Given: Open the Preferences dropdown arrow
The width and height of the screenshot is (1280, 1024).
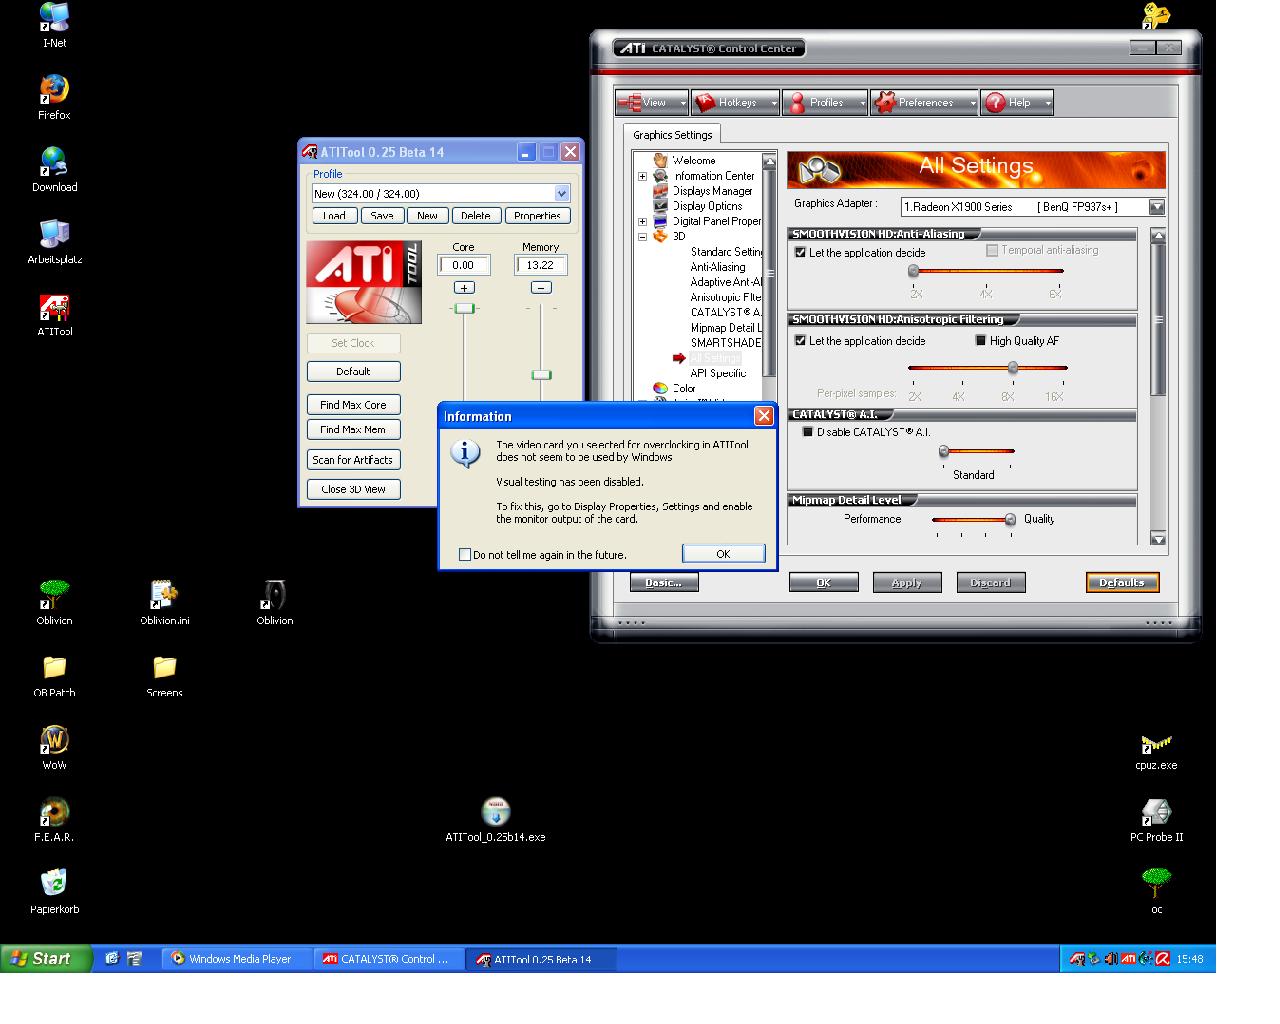Looking at the screenshot, I should pos(973,103).
